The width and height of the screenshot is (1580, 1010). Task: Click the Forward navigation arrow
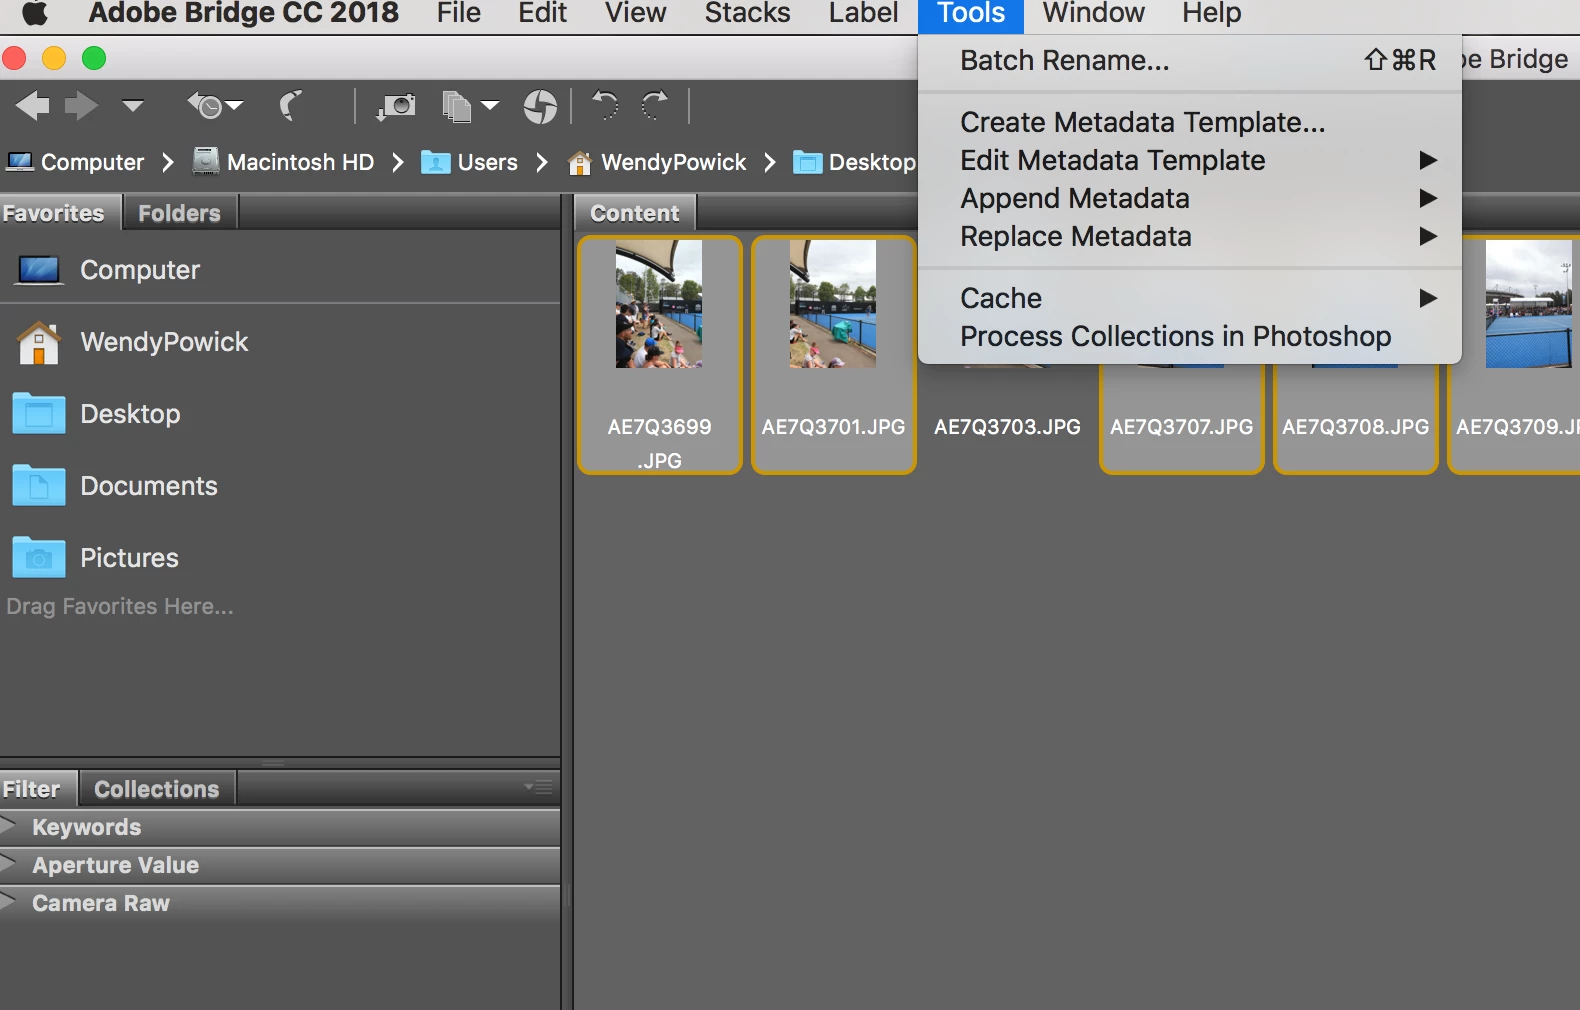point(82,105)
